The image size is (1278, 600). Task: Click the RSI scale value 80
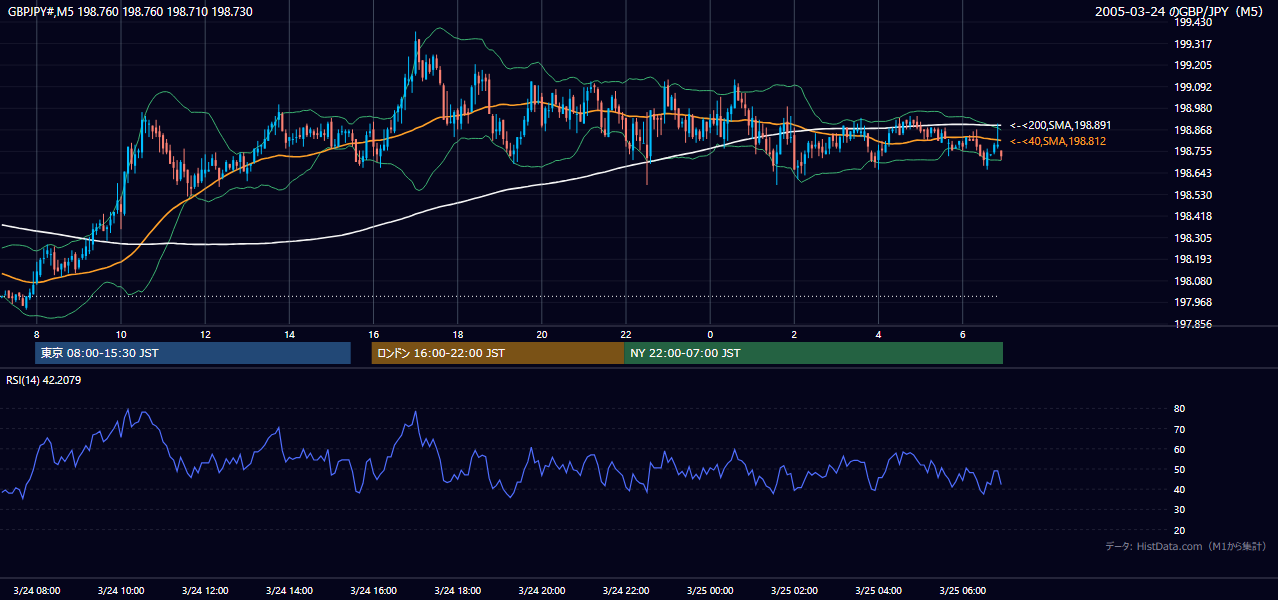(1179, 409)
